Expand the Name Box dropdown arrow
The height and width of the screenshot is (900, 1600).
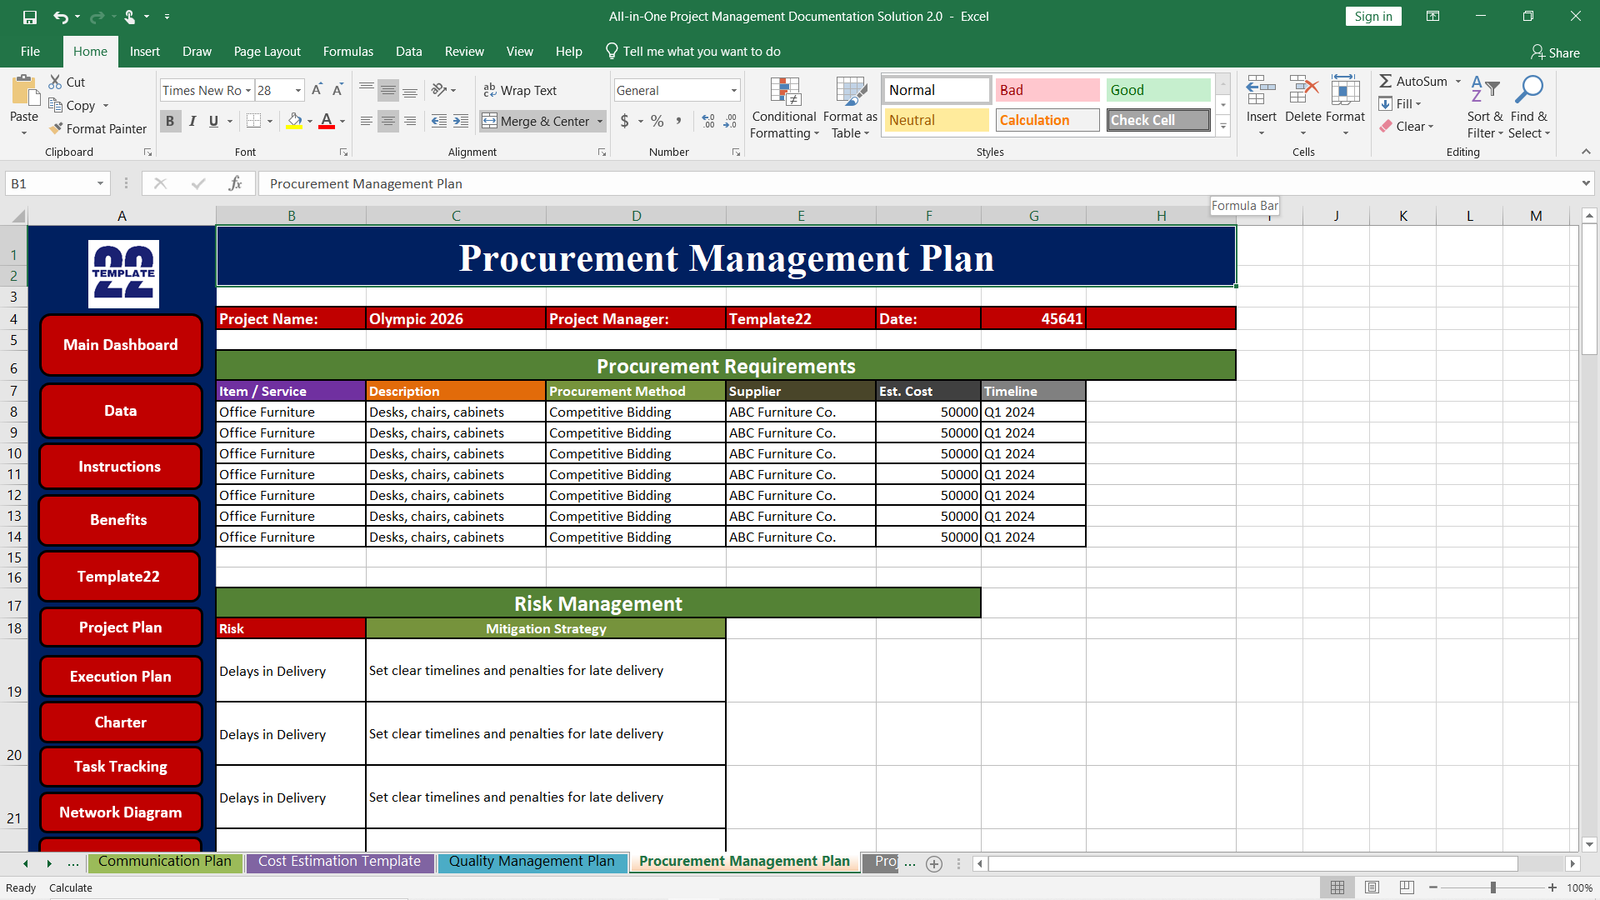point(100,184)
